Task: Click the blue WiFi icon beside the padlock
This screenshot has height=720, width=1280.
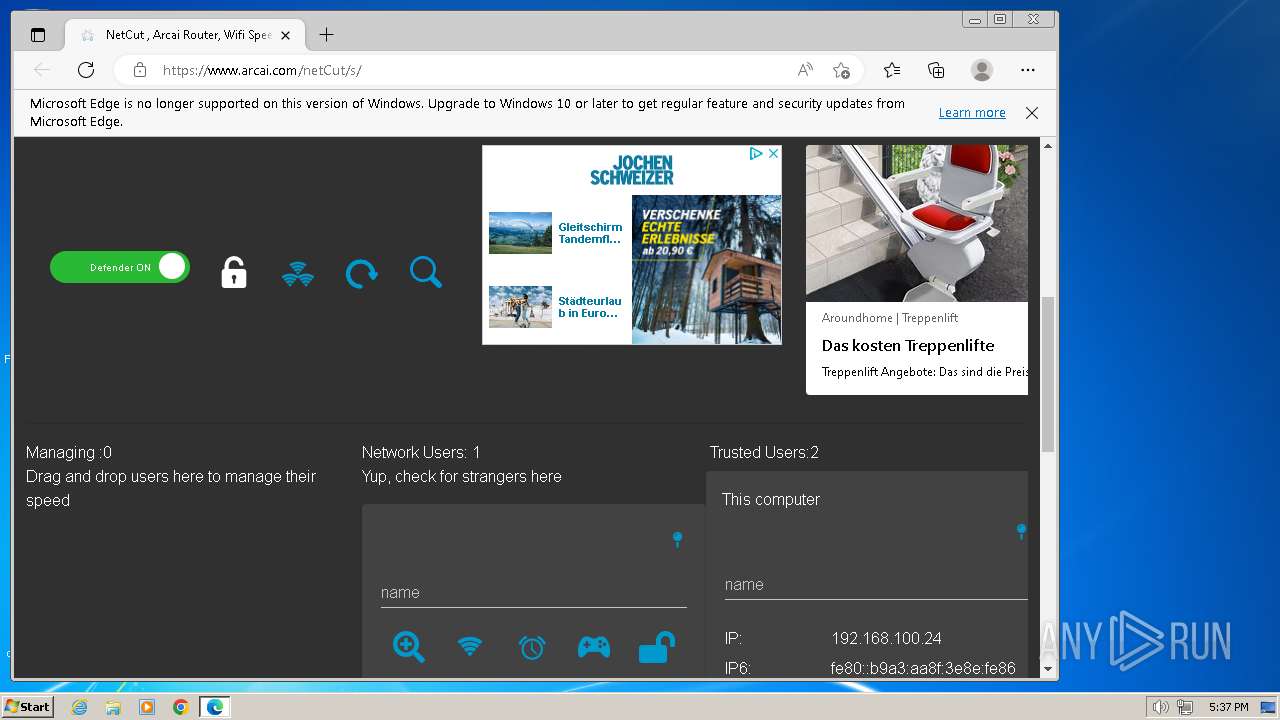Action: pyautogui.click(x=298, y=274)
